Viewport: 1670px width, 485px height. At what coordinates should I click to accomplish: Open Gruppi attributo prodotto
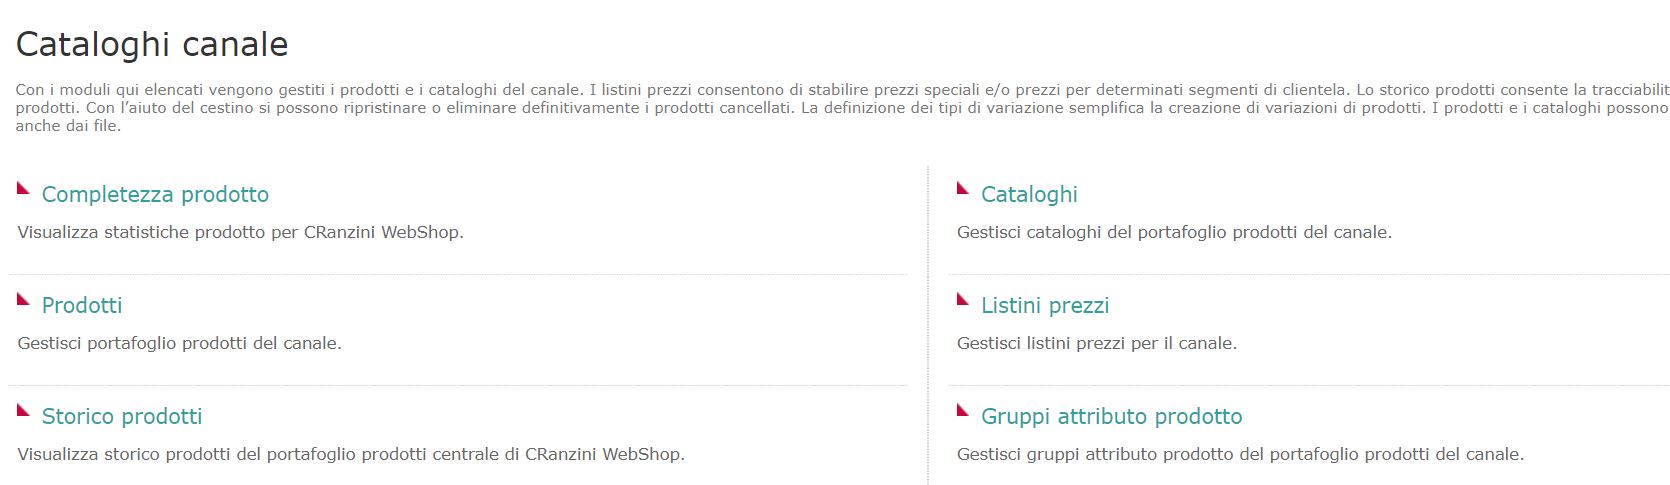[x=1112, y=416]
